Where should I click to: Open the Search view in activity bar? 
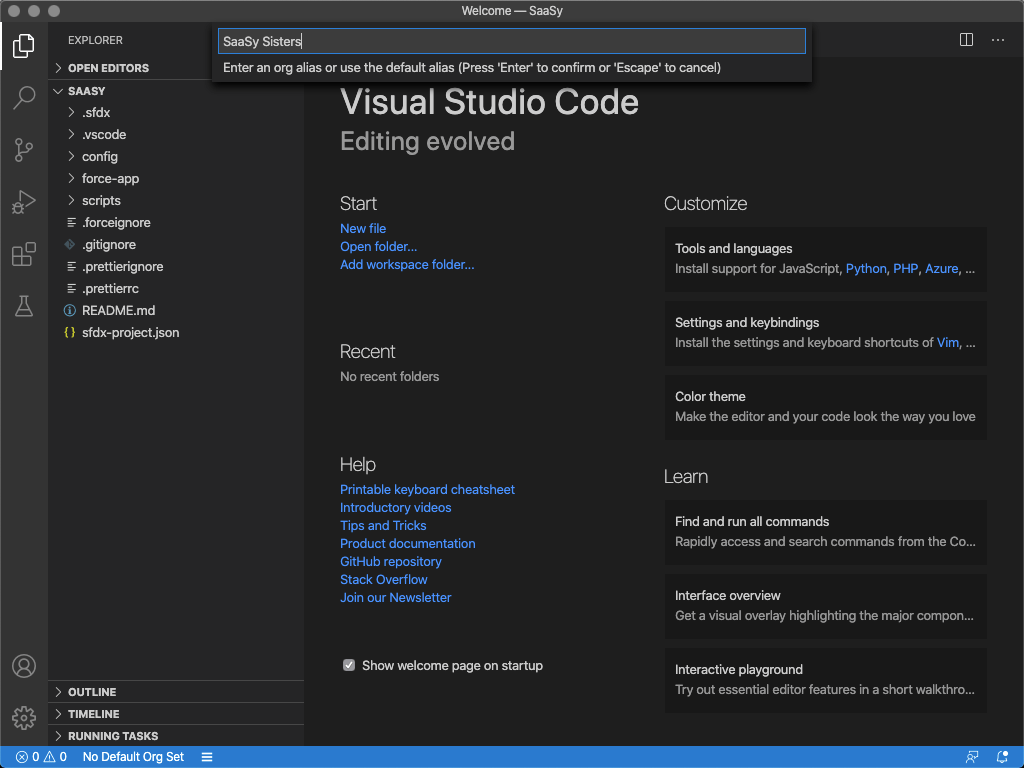pos(24,98)
